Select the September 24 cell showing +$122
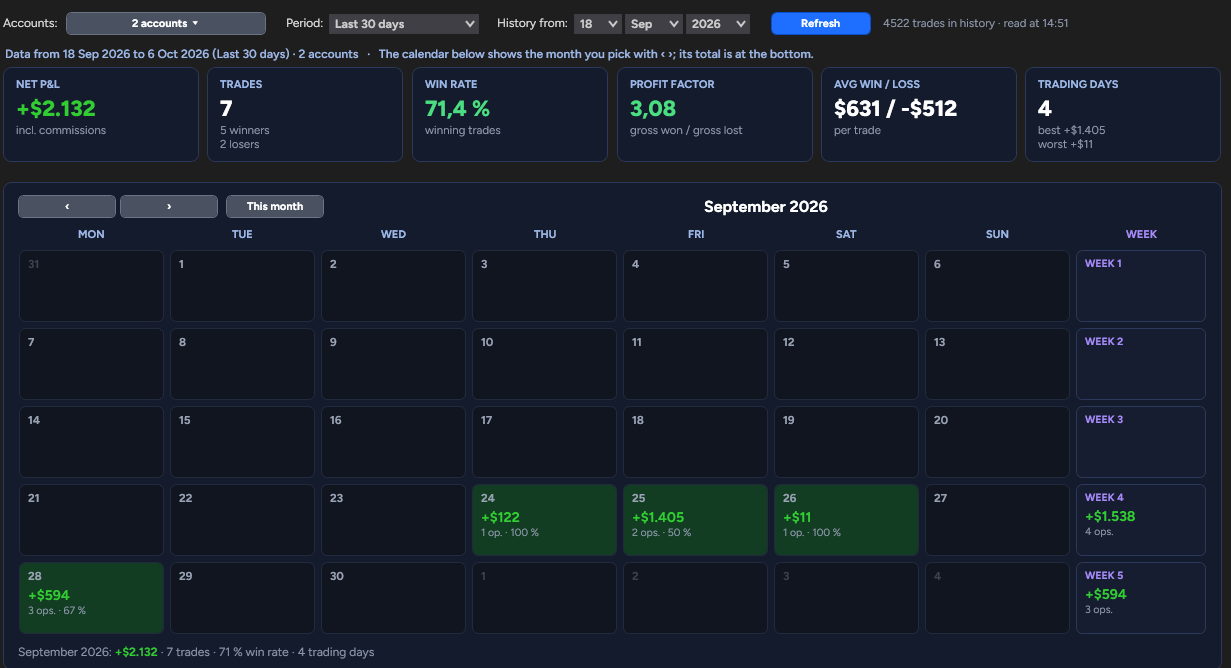The height and width of the screenshot is (668, 1231). click(544, 520)
